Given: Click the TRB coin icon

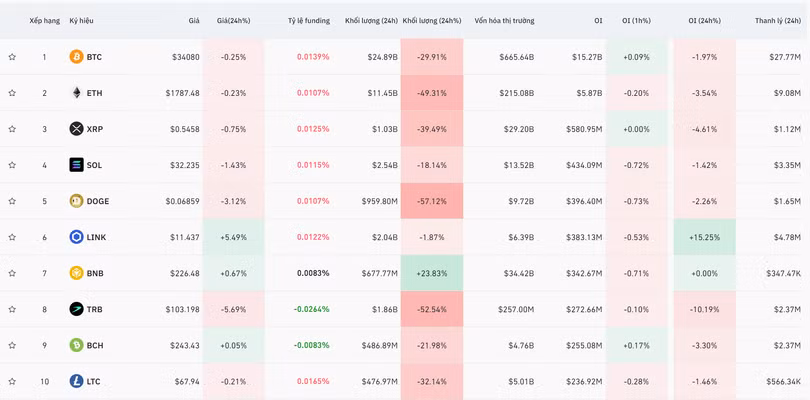Looking at the screenshot, I should pos(76,309).
